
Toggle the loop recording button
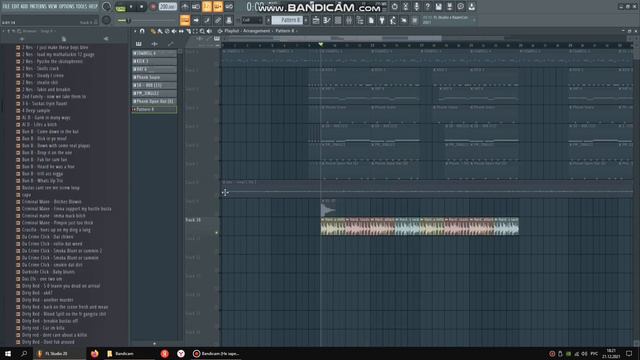pyautogui.click(x=229, y=7)
